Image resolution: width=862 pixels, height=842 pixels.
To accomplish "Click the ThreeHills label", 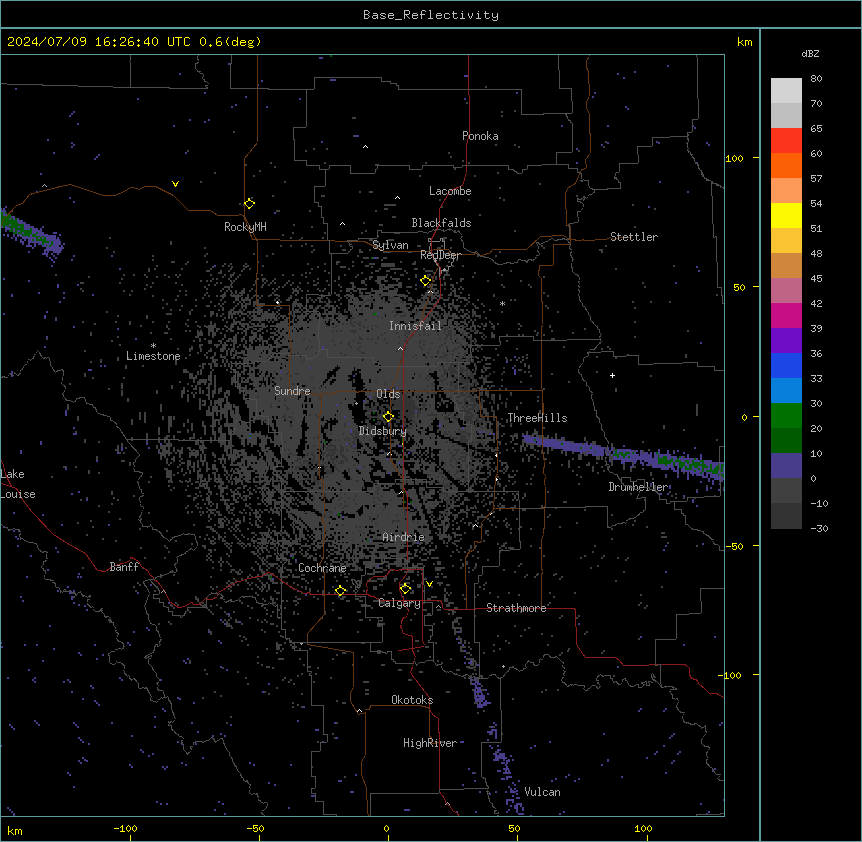I will tap(537, 418).
